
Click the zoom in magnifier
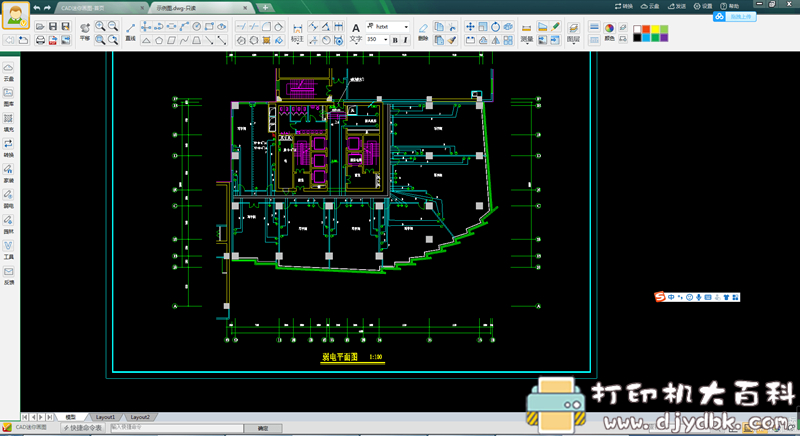point(101,27)
